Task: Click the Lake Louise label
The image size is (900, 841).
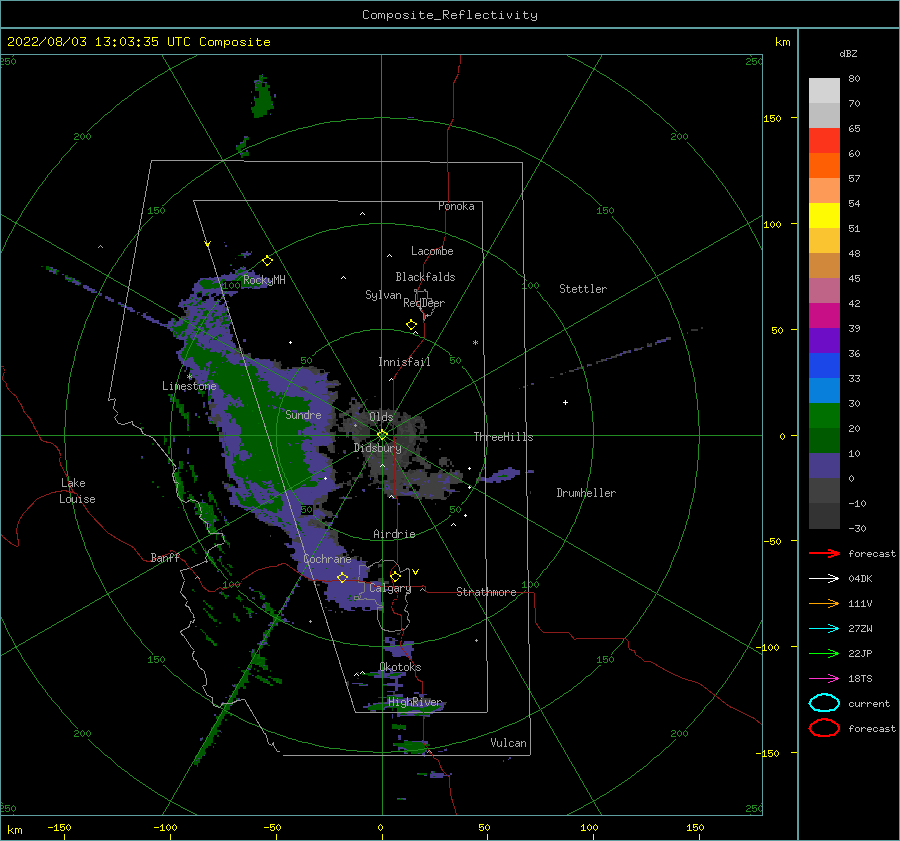Action: pyautogui.click(x=77, y=491)
